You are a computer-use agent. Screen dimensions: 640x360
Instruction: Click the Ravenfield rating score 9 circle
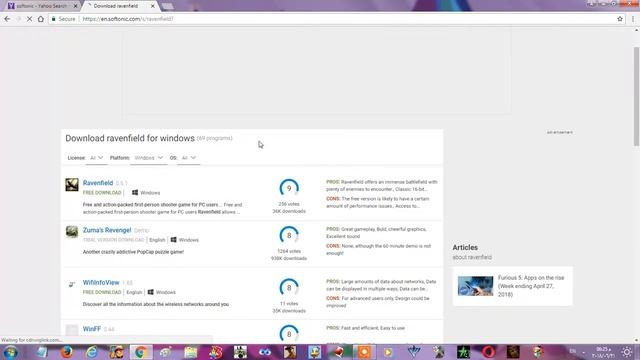pyautogui.click(x=289, y=188)
